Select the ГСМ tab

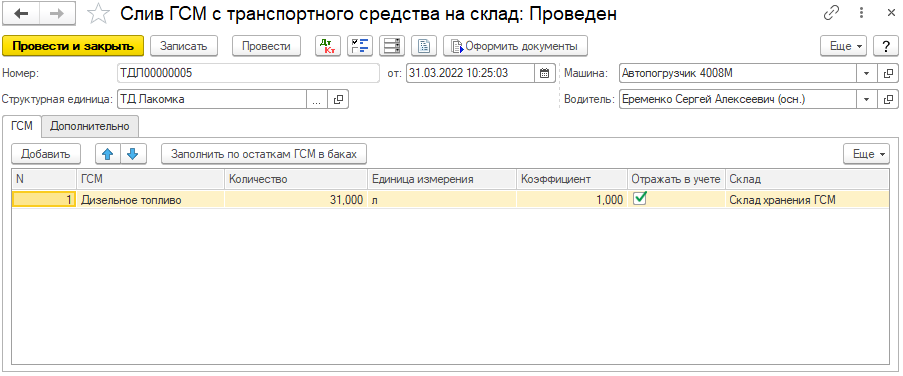coord(22,127)
